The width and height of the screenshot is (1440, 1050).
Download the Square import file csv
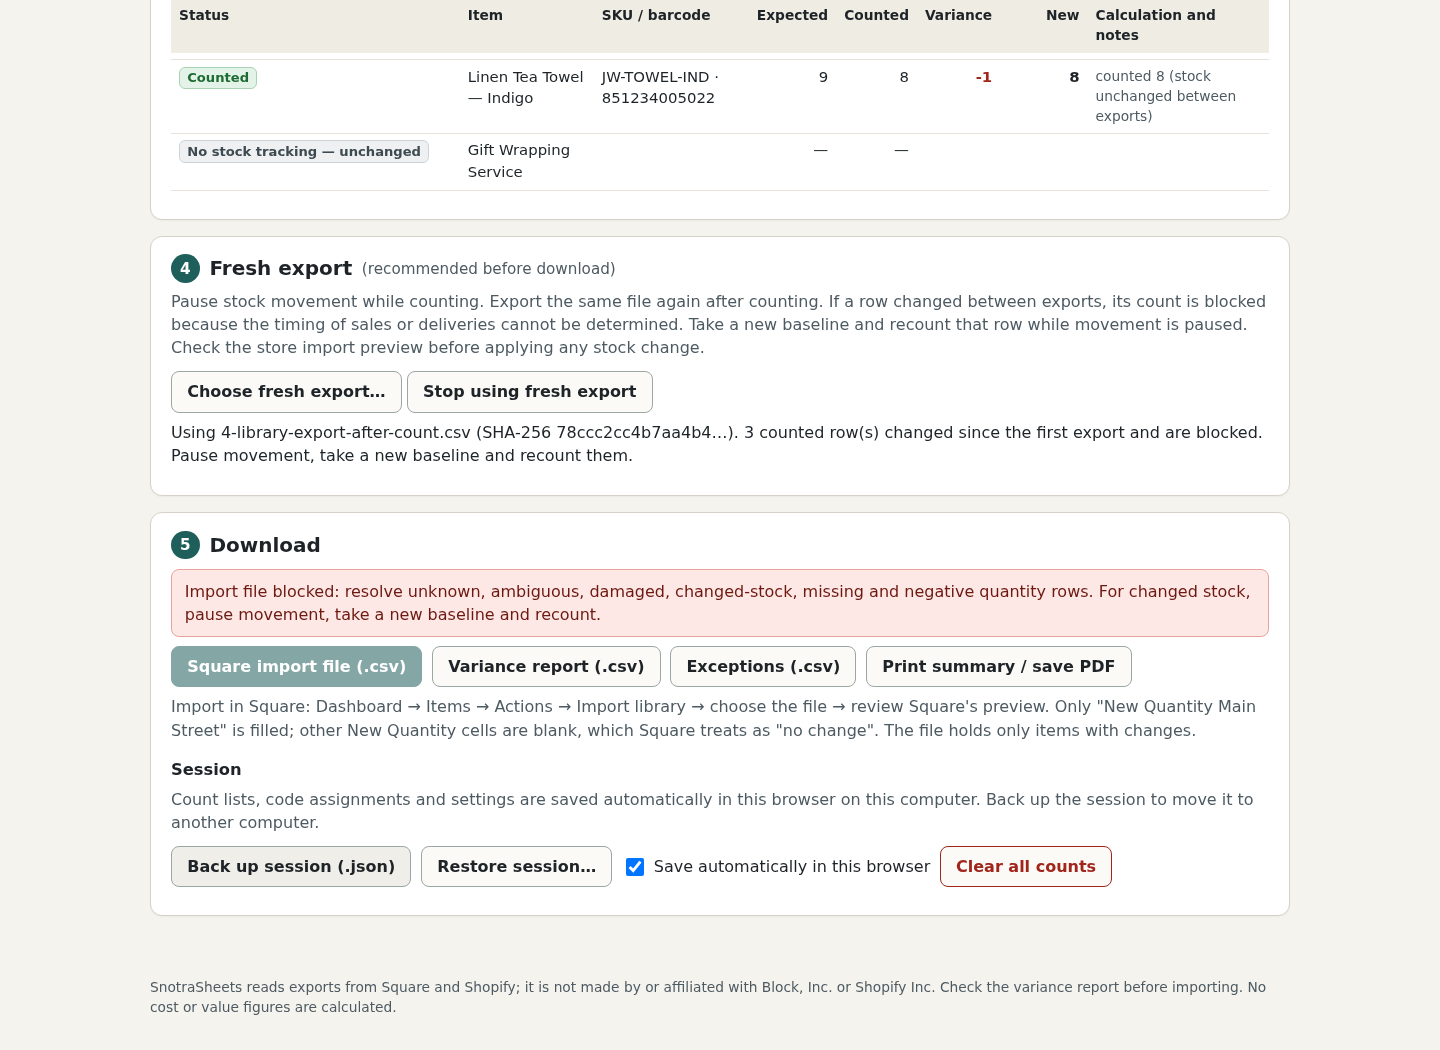click(x=296, y=667)
